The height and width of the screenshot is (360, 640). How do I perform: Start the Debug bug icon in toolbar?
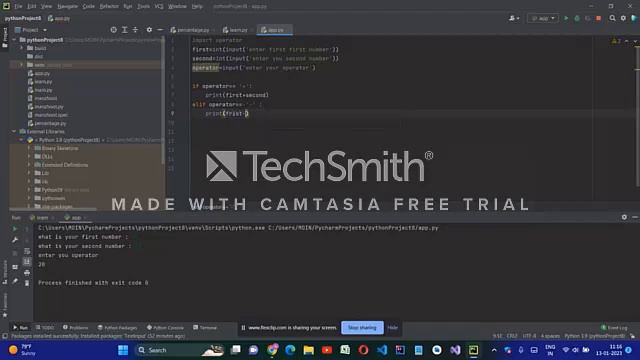coord(577,18)
